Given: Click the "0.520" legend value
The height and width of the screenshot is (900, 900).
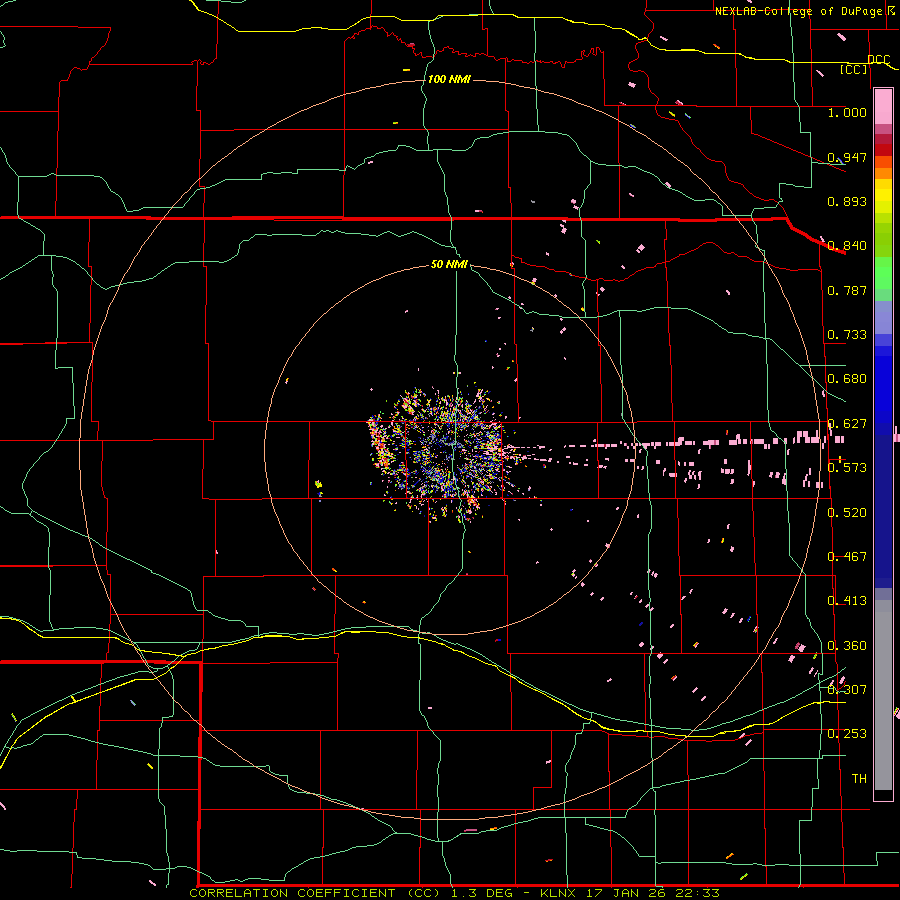Looking at the screenshot, I should coord(847,513).
